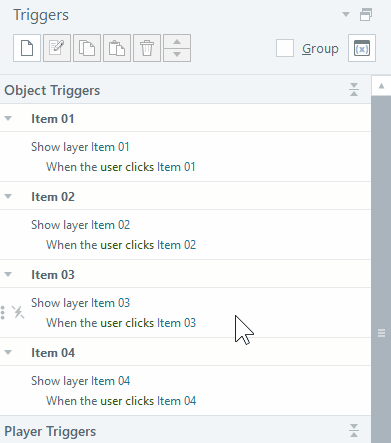Collapse the Item 04 trigger group
391x443 pixels.
tap(8, 352)
